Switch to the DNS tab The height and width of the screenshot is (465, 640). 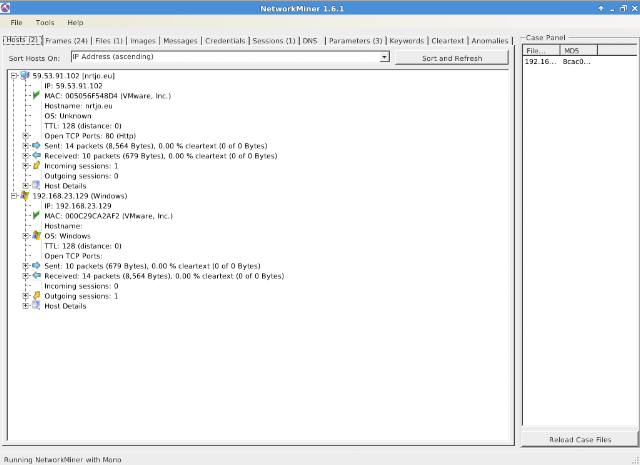[310, 40]
